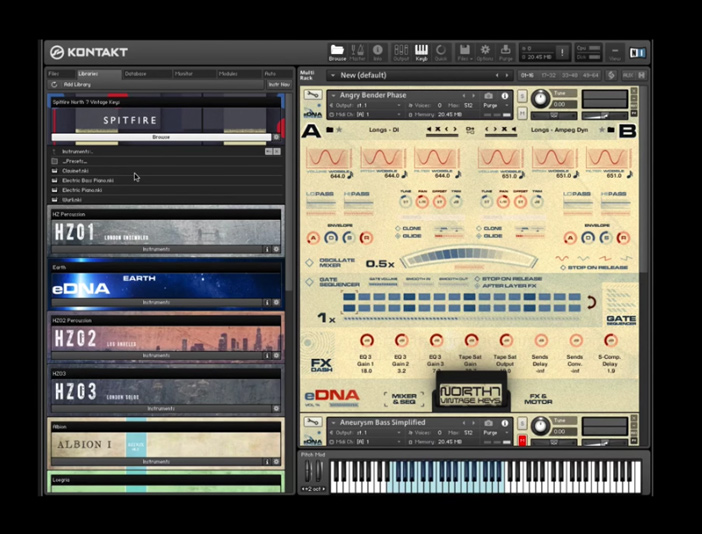Open the Options gear in the toolbar

pos(485,51)
